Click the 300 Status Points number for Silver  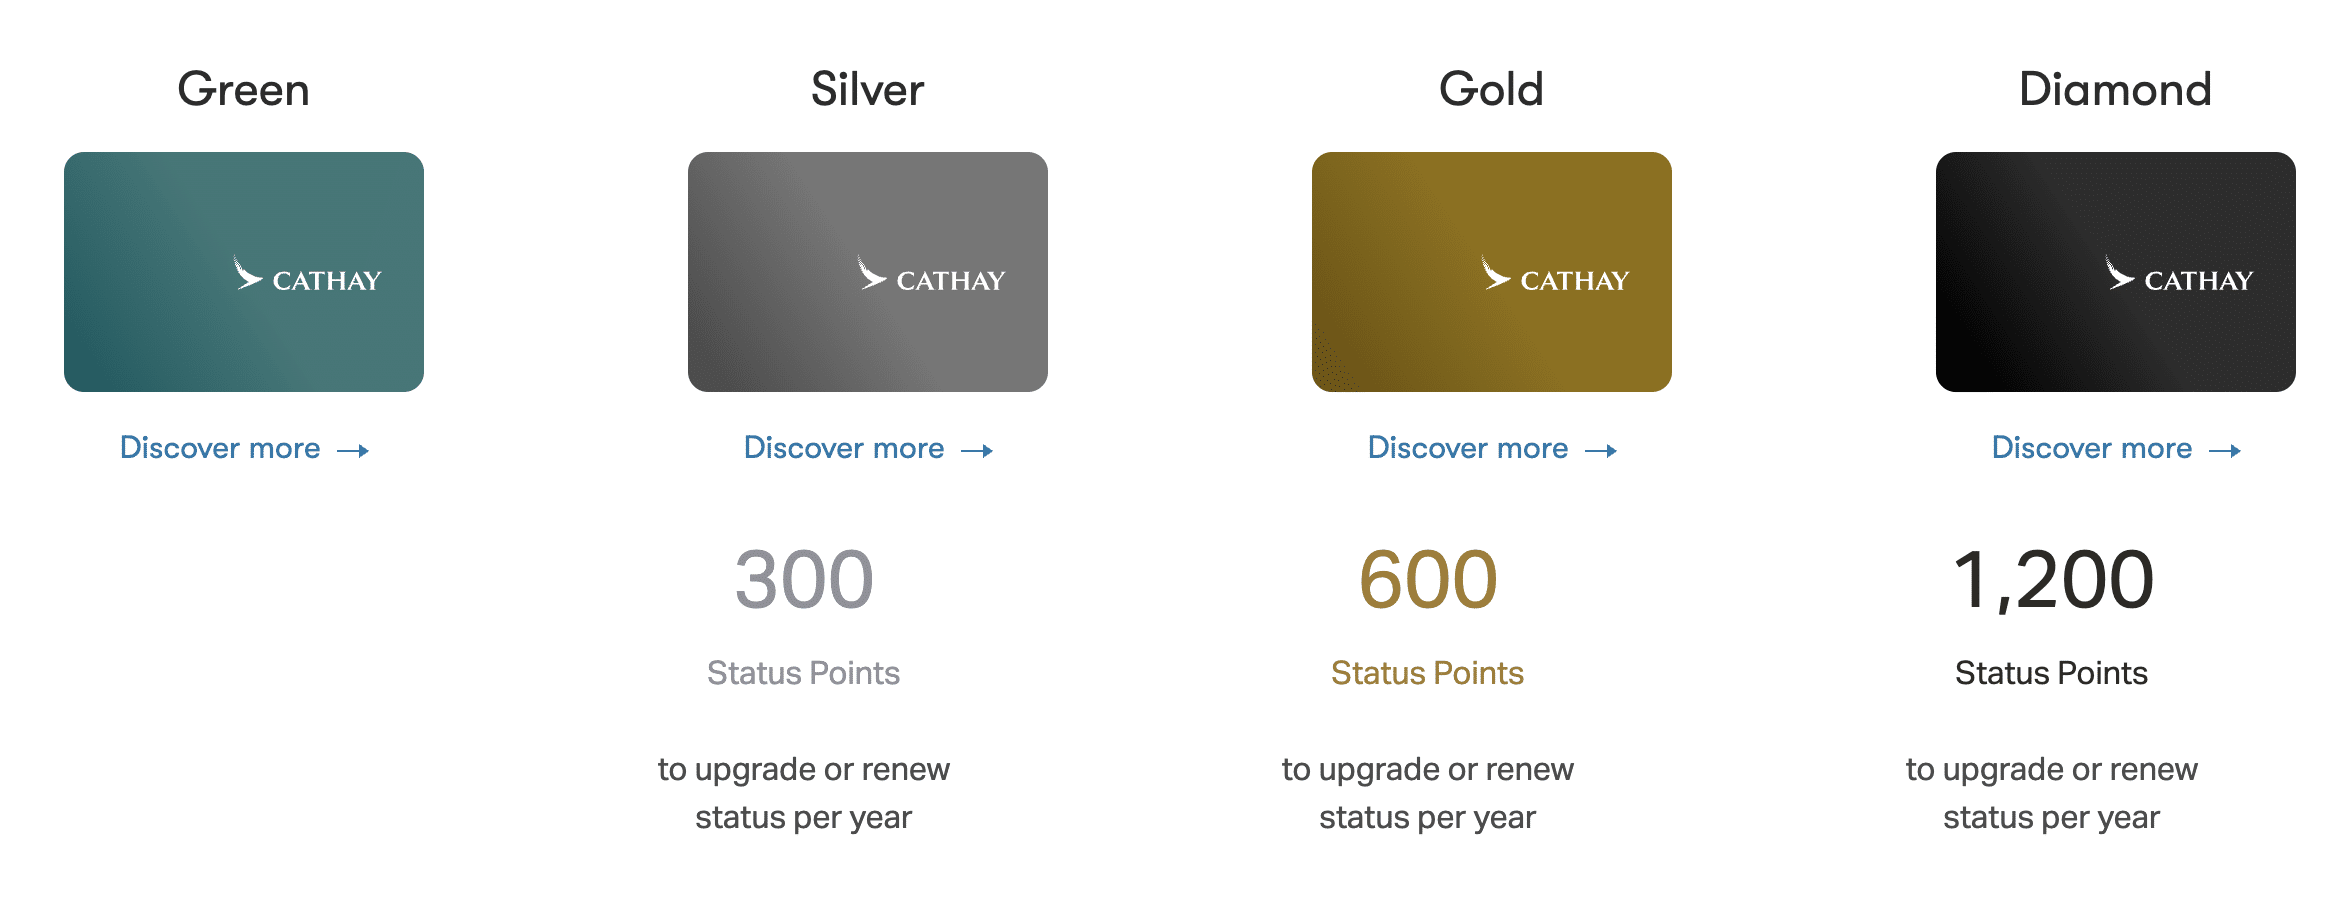804,580
